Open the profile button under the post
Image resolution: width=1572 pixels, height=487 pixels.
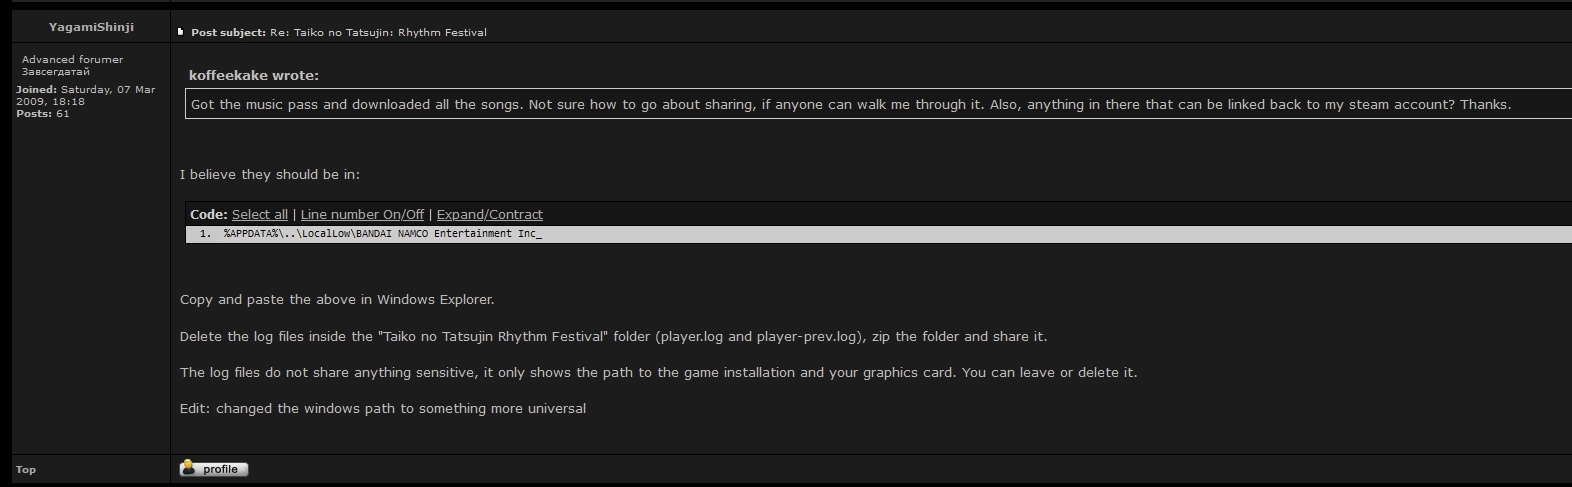213,469
